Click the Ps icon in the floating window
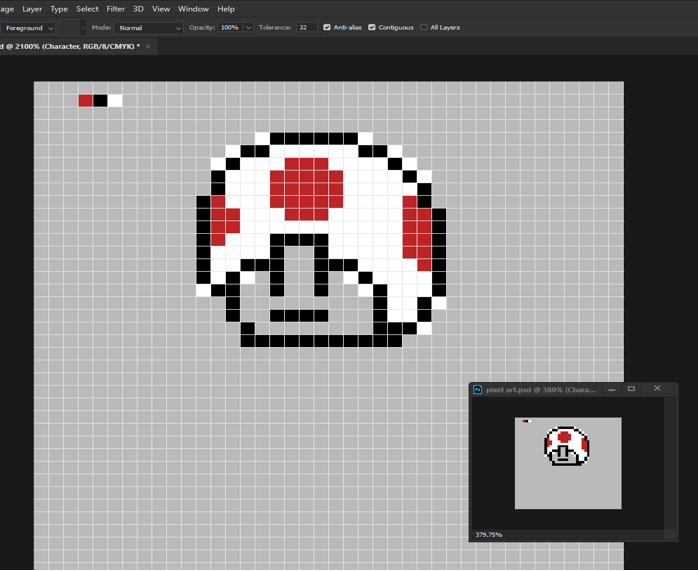The image size is (698, 571). pyautogui.click(x=478, y=390)
